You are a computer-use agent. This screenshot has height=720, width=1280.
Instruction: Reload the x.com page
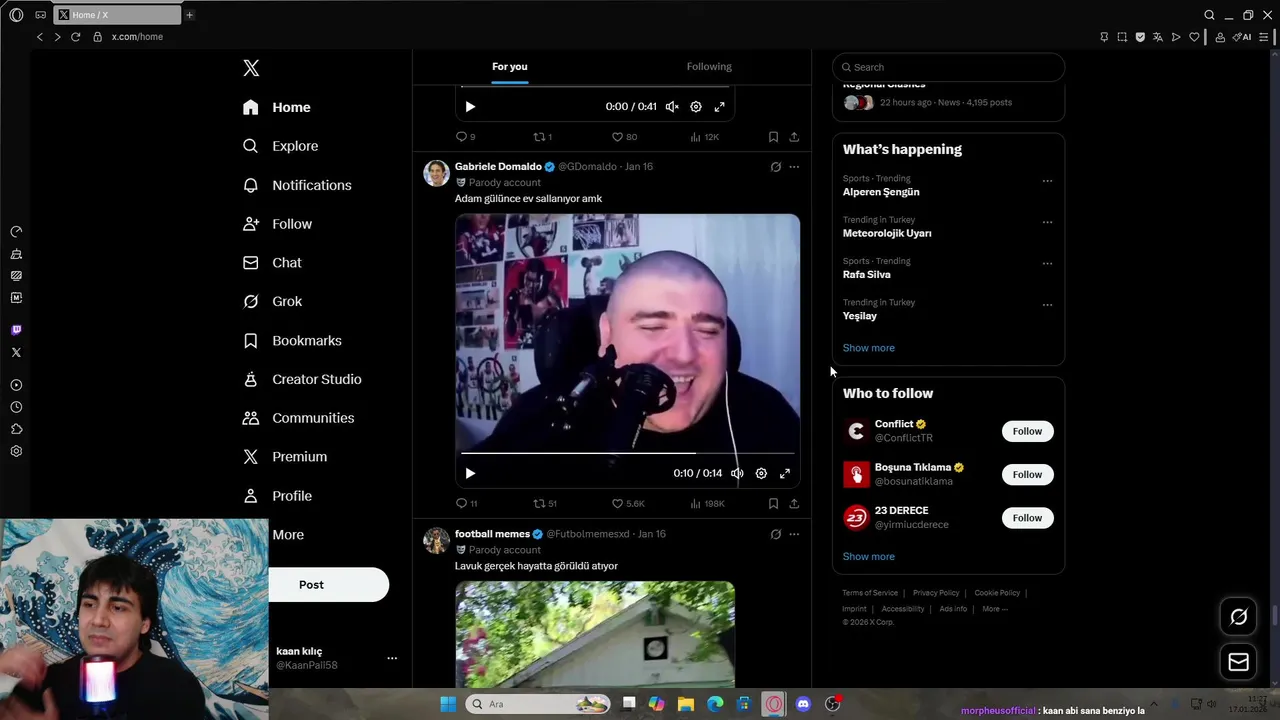coord(75,37)
